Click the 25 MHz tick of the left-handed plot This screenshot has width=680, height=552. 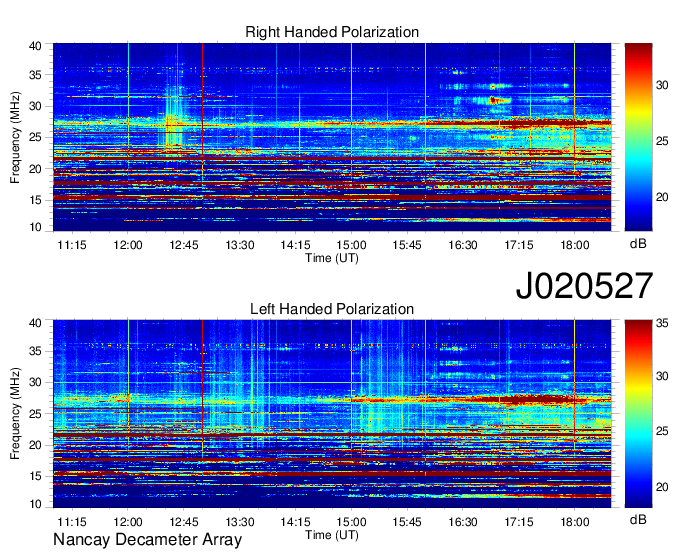(35, 414)
